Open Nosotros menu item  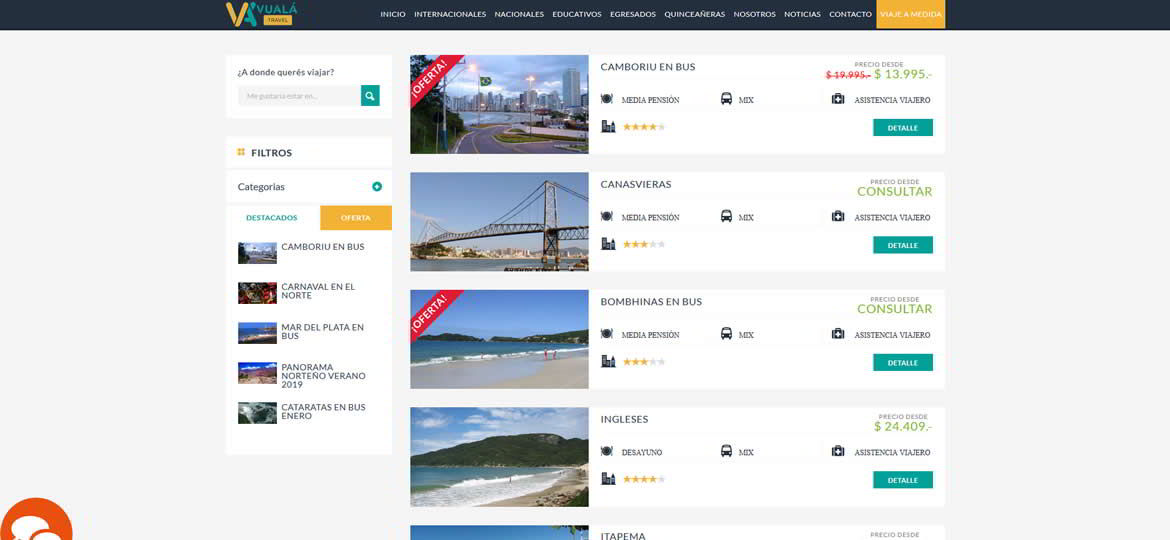[x=754, y=14]
